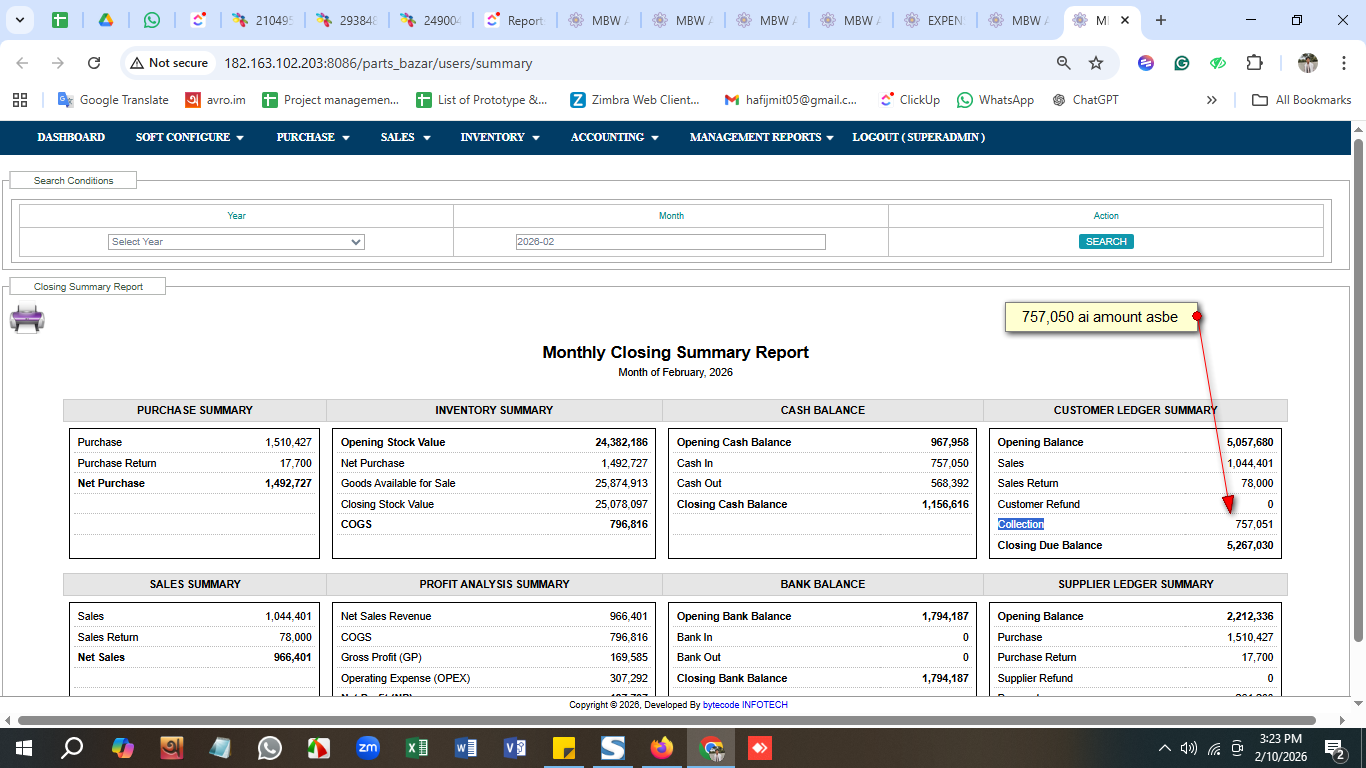Click the Month input field
Image resolution: width=1366 pixels, height=768 pixels.
pyautogui.click(x=670, y=242)
